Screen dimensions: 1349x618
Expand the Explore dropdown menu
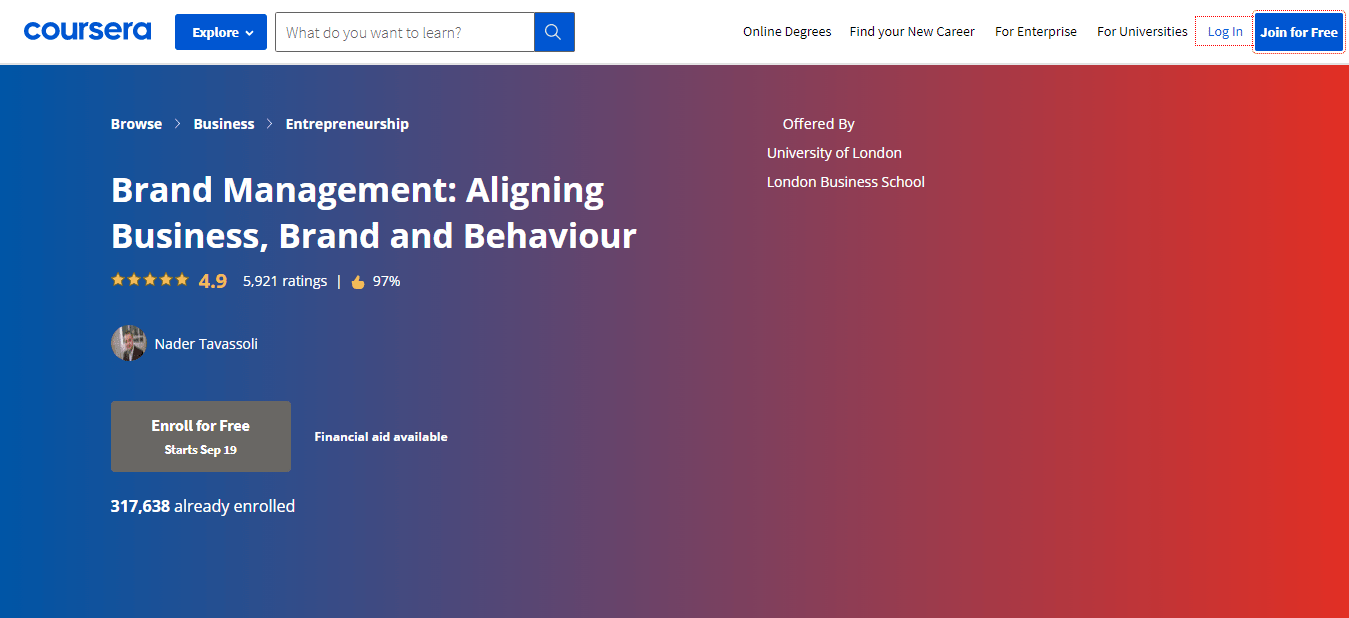pos(221,32)
